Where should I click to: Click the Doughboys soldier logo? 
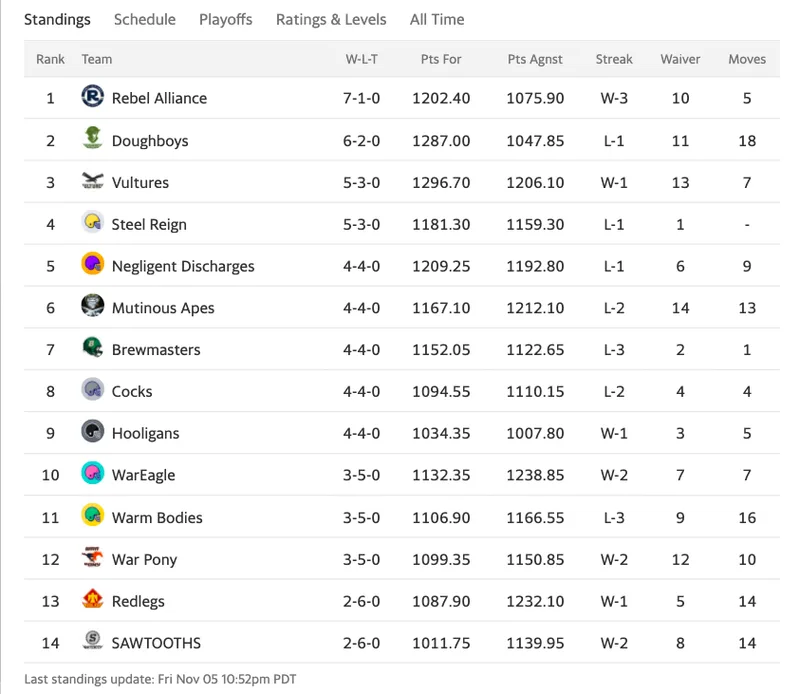tap(92, 138)
